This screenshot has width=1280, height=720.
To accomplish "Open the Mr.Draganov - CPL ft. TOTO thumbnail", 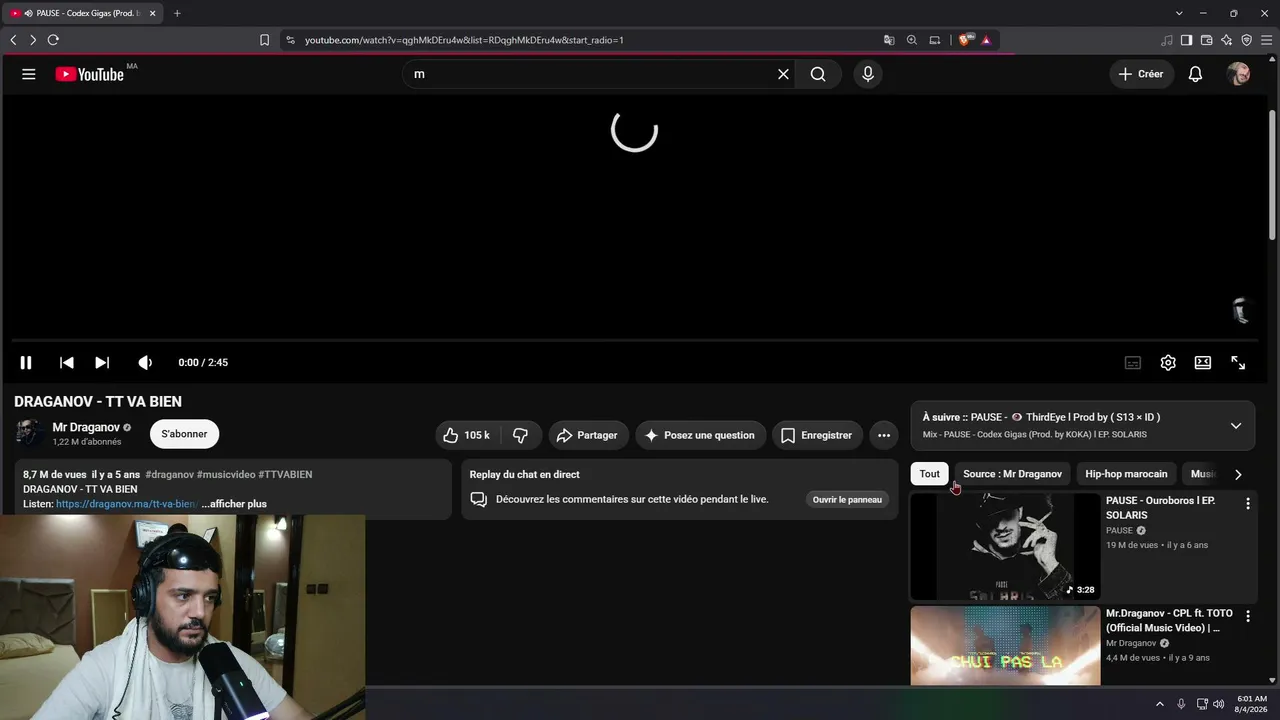I will click(1005, 646).
